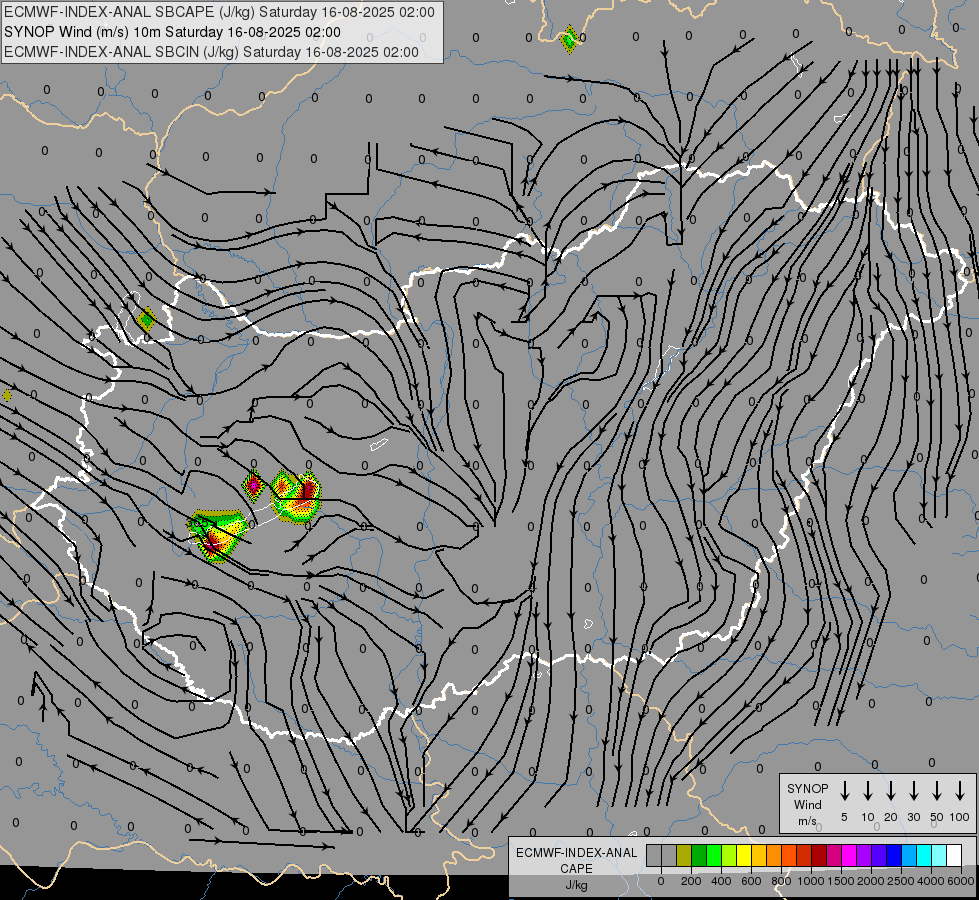Click the wind legend arrow labeled 5

point(844,791)
